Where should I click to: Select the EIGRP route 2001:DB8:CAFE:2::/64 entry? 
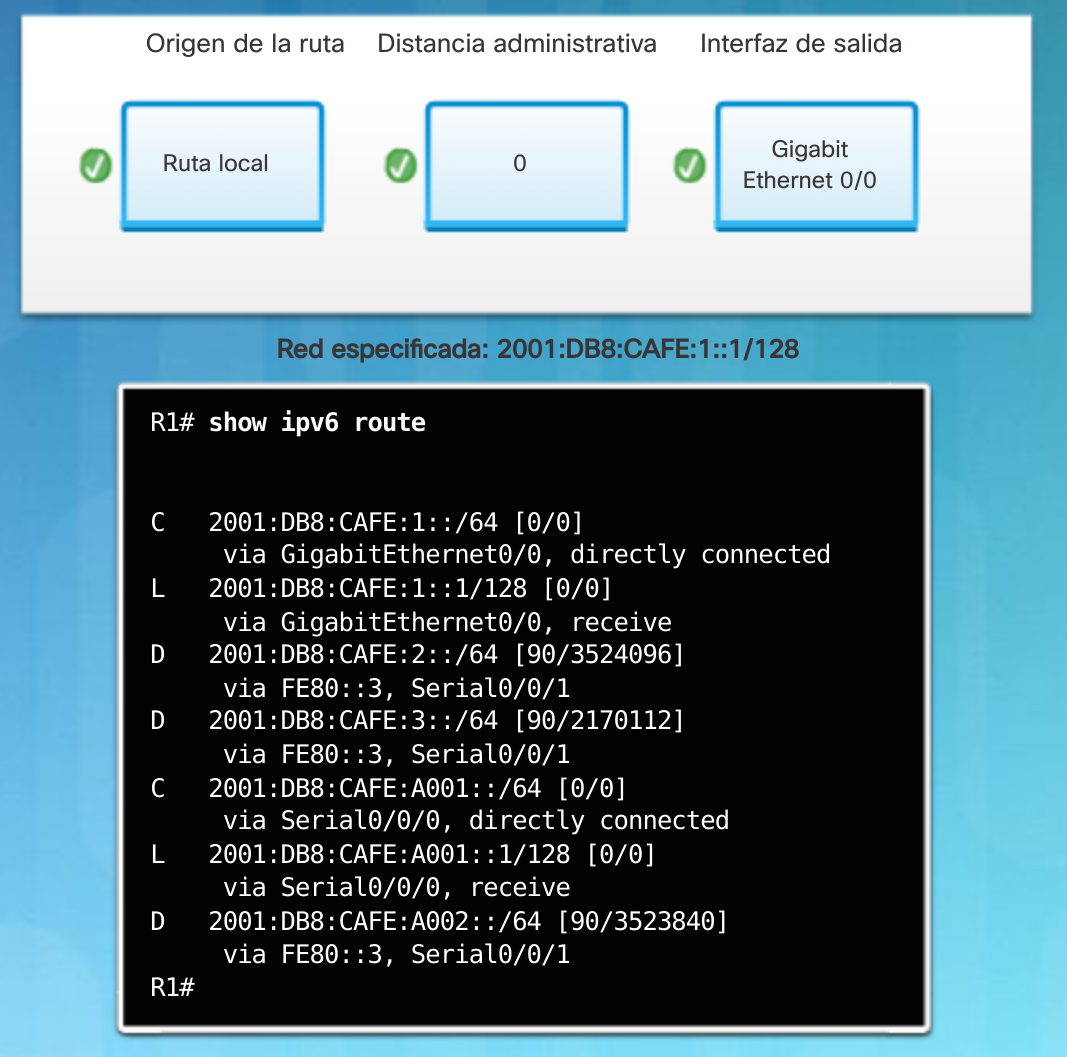446,655
